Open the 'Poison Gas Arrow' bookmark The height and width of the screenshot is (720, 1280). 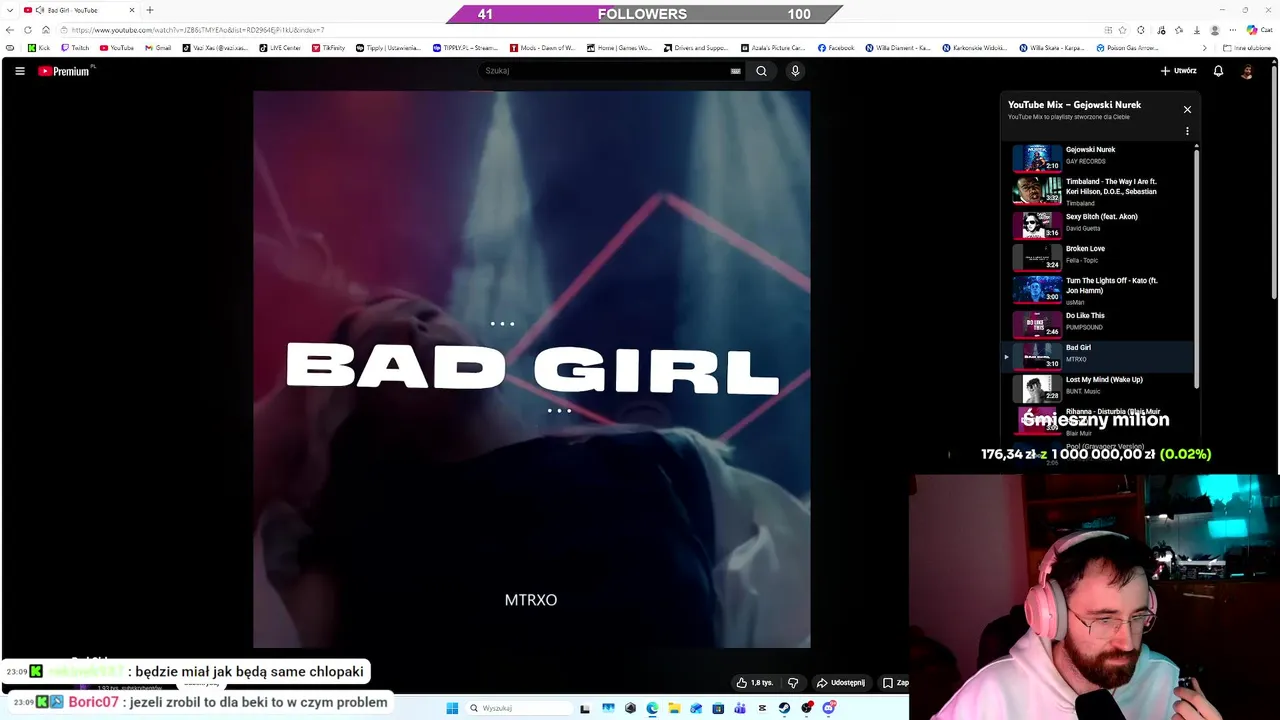pyautogui.click(x=1128, y=48)
